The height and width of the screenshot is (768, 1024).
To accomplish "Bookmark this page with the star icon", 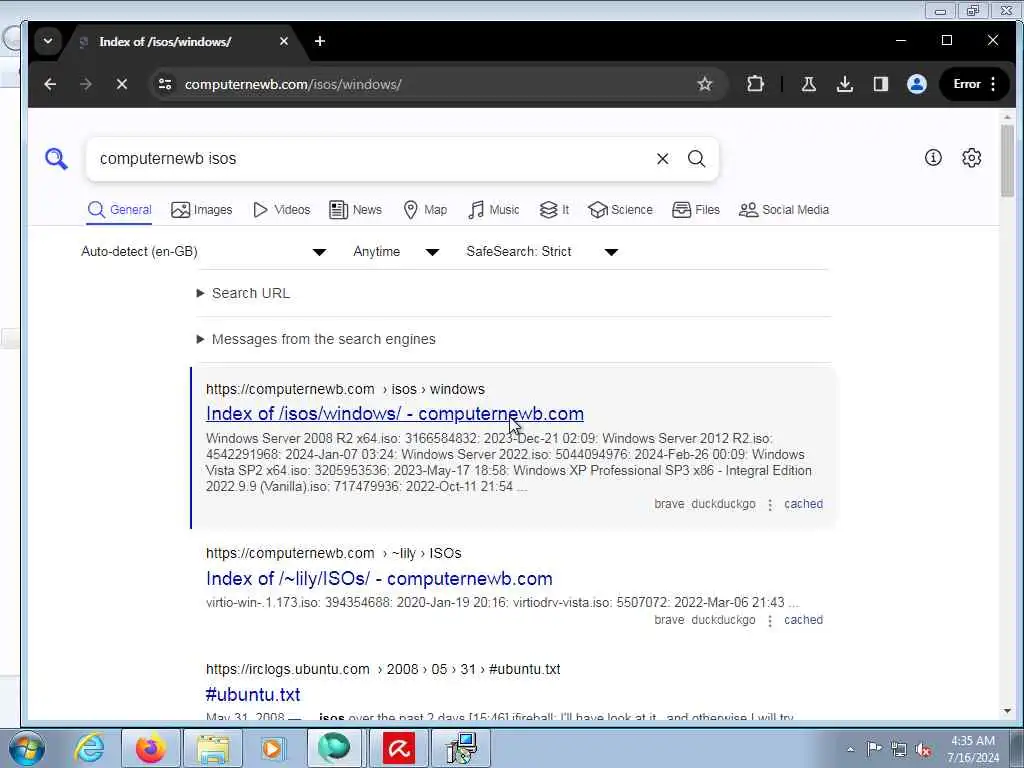I will [x=705, y=84].
